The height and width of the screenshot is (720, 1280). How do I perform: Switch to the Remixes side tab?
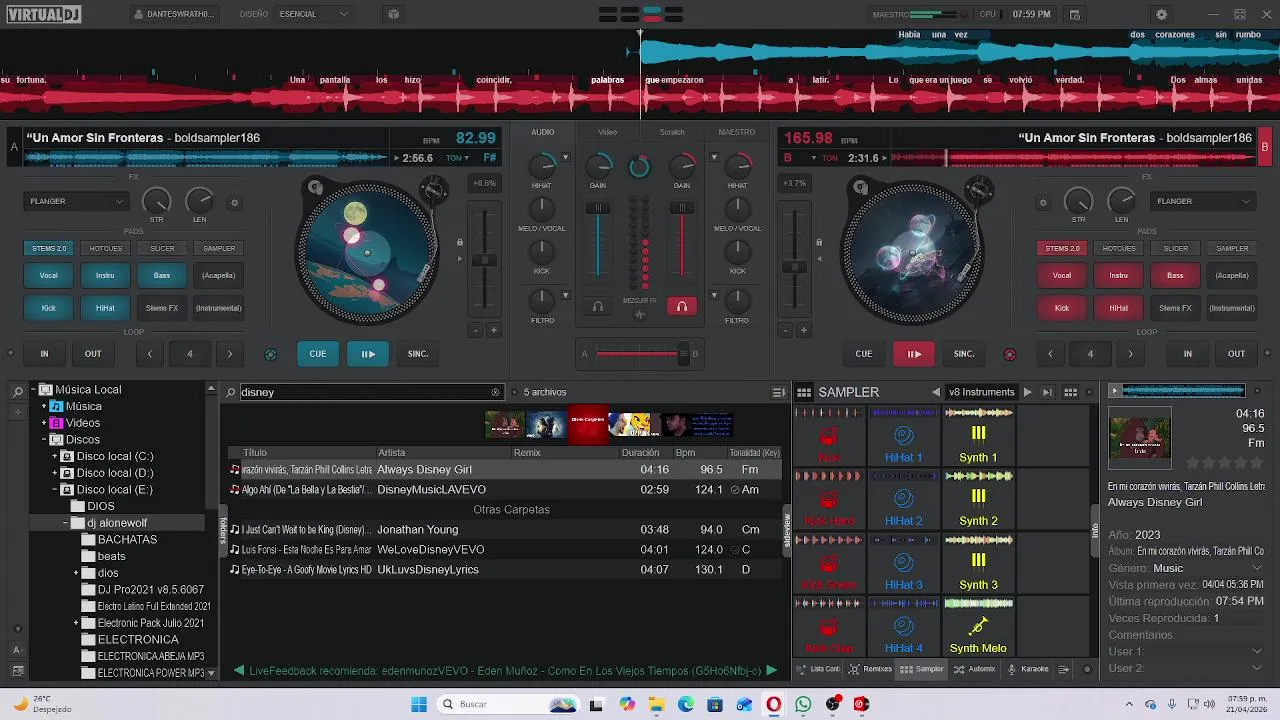[x=870, y=669]
